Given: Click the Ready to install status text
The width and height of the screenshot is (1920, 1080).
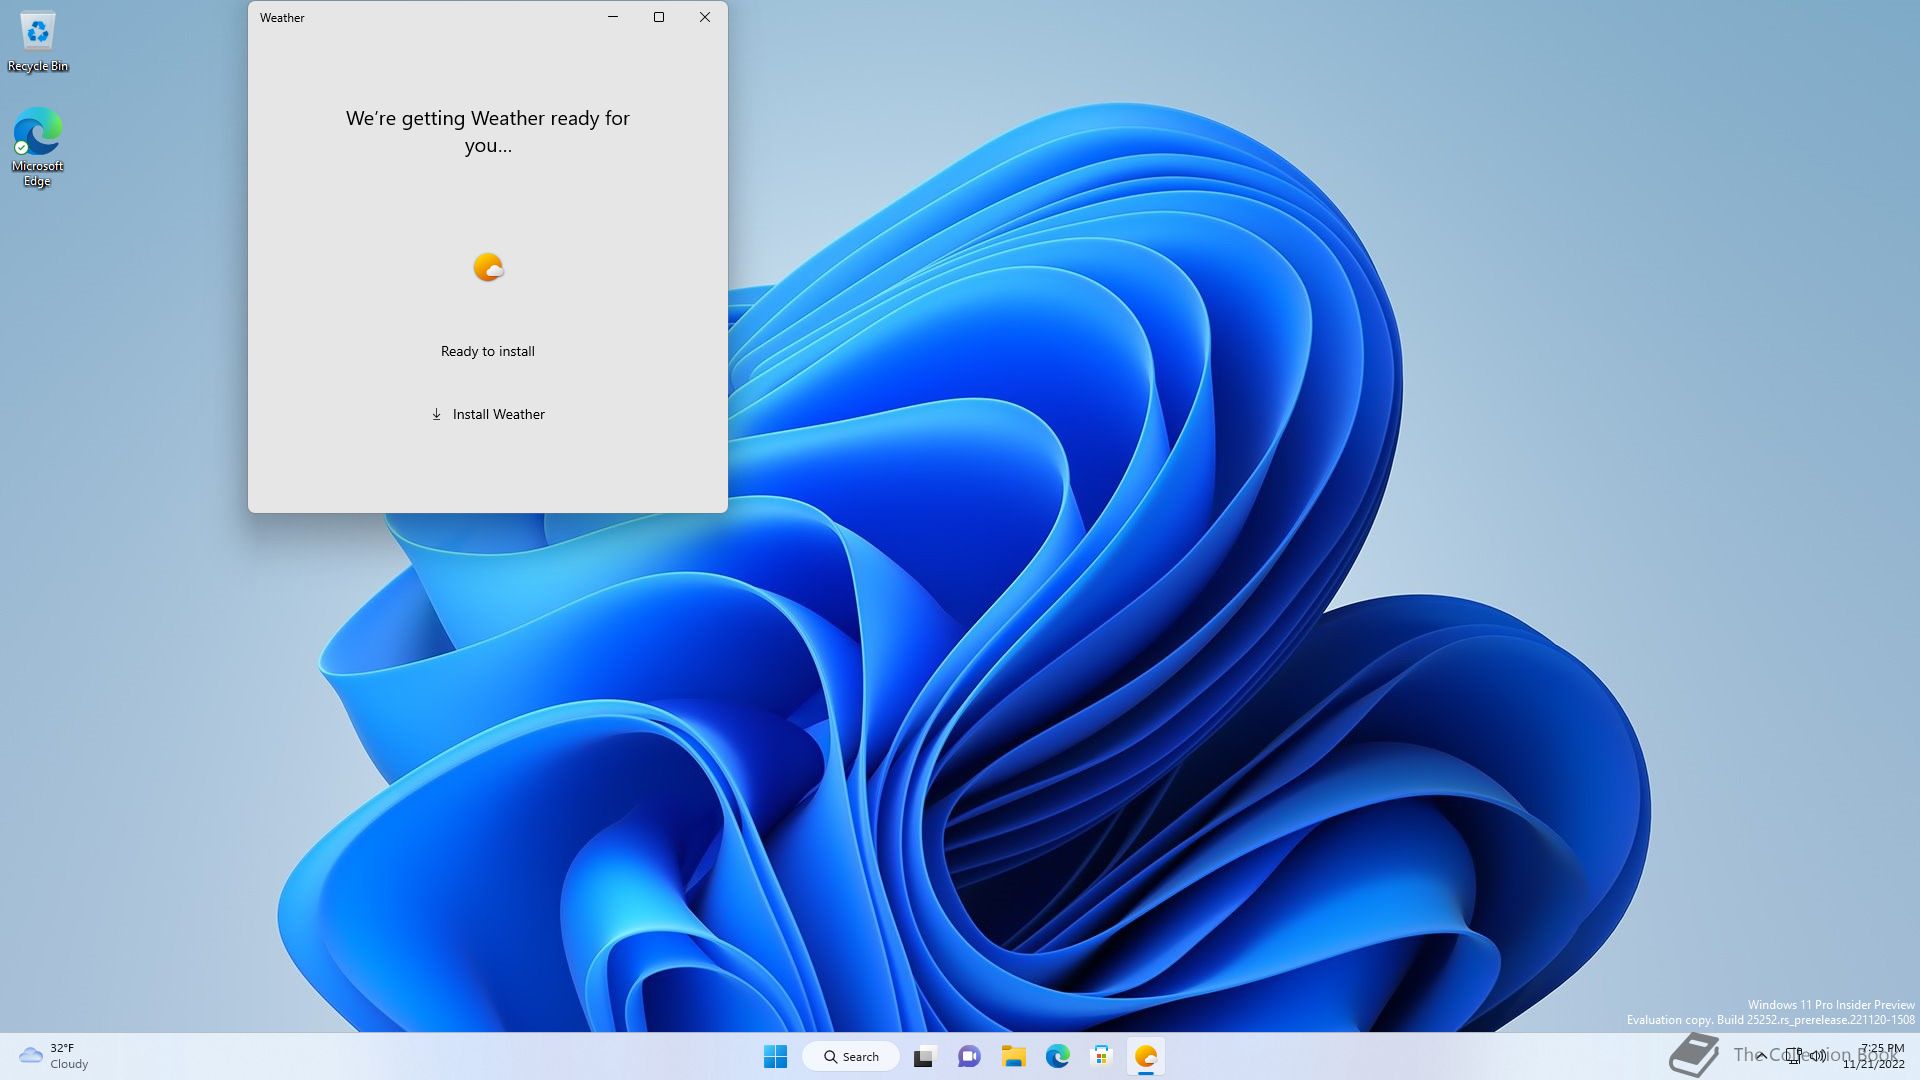Looking at the screenshot, I should (488, 351).
